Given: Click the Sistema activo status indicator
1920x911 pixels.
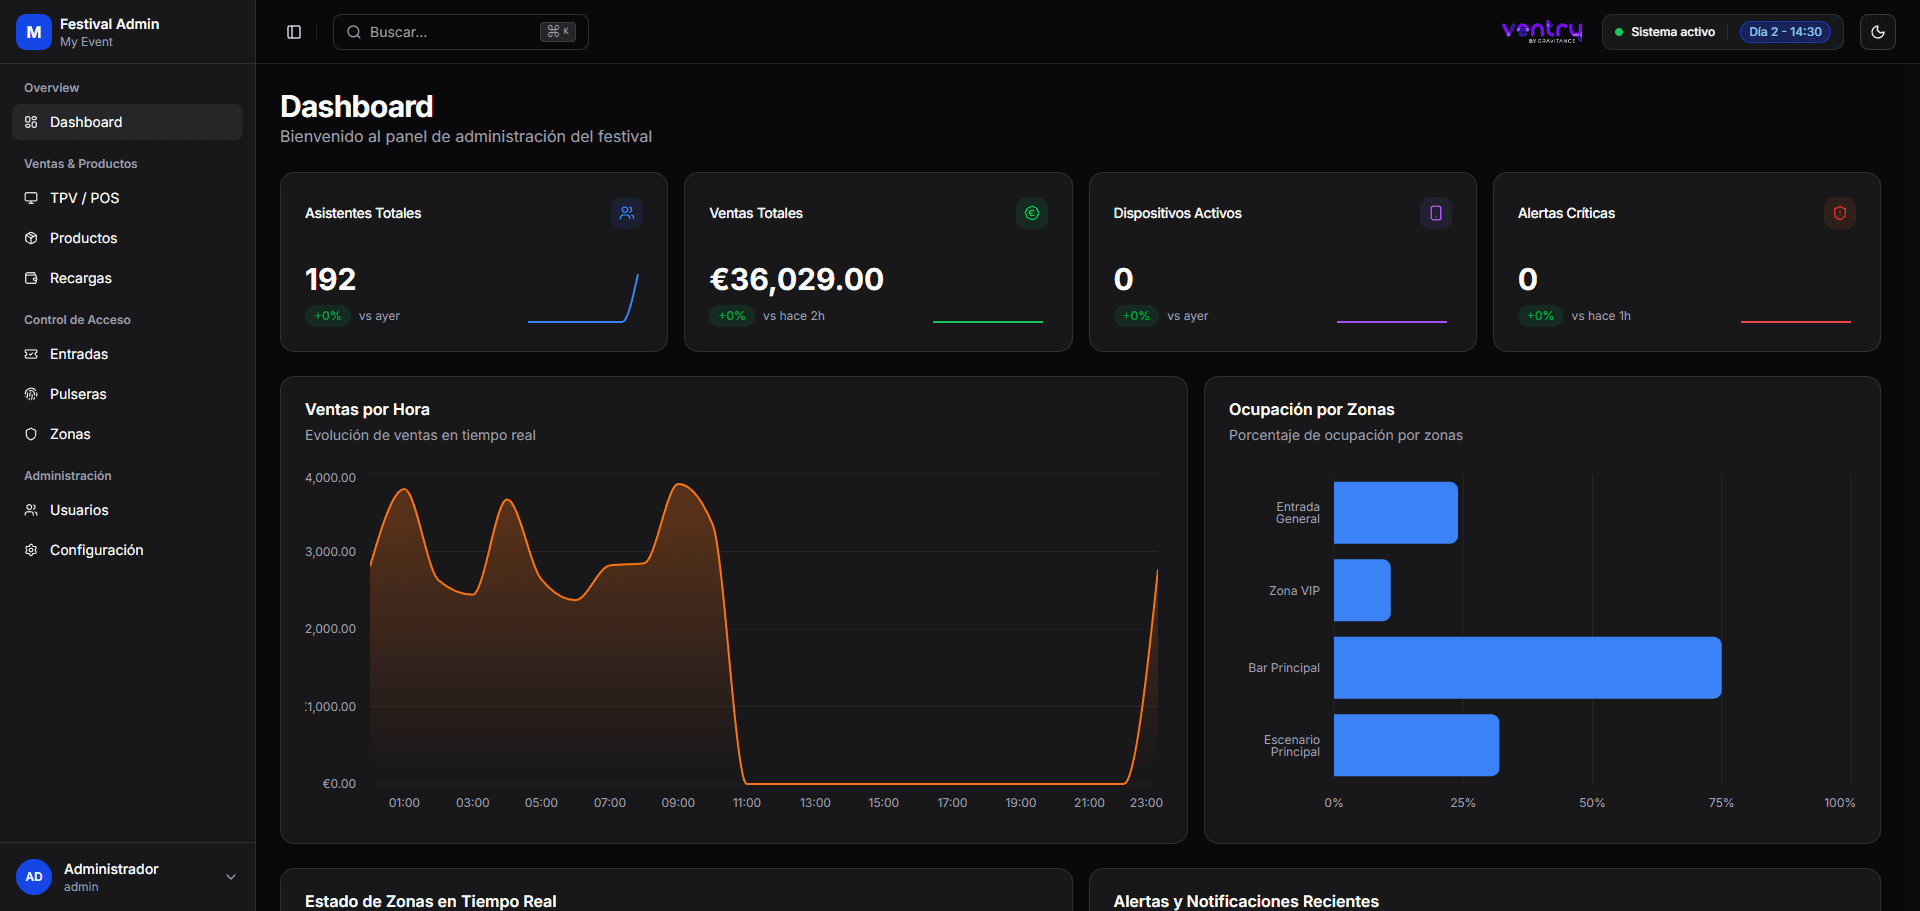Looking at the screenshot, I should point(1664,32).
